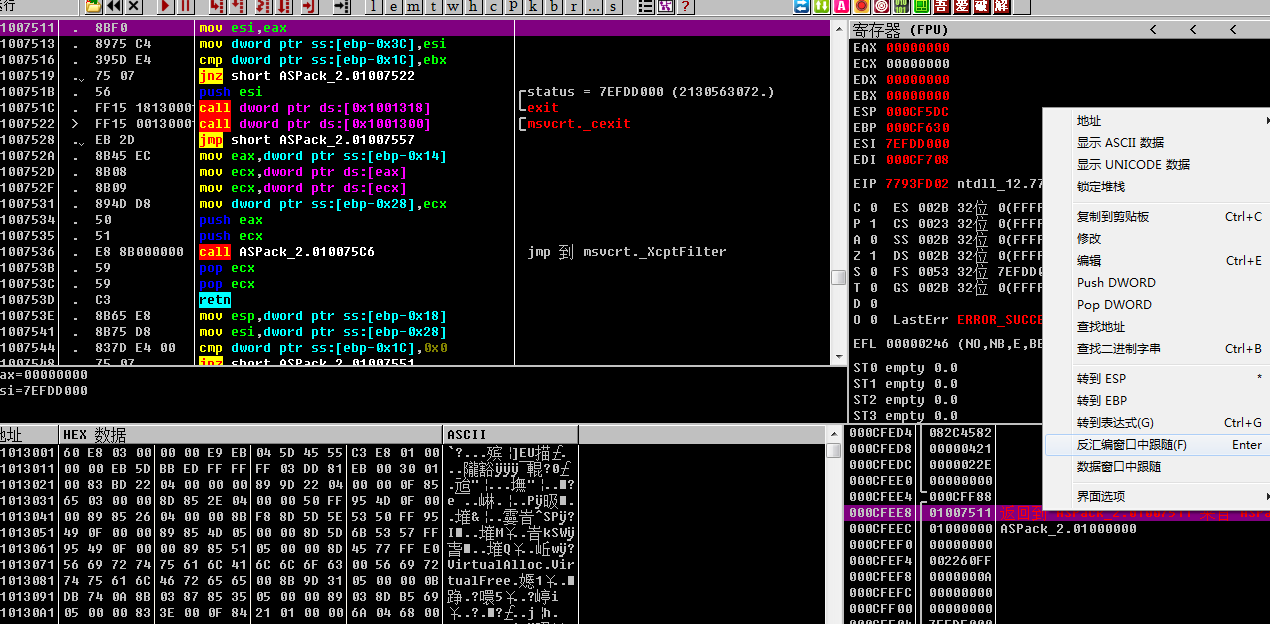The height and width of the screenshot is (624, 1270).
Task: Click the red question mark help icon
Action: pos(685,7)
